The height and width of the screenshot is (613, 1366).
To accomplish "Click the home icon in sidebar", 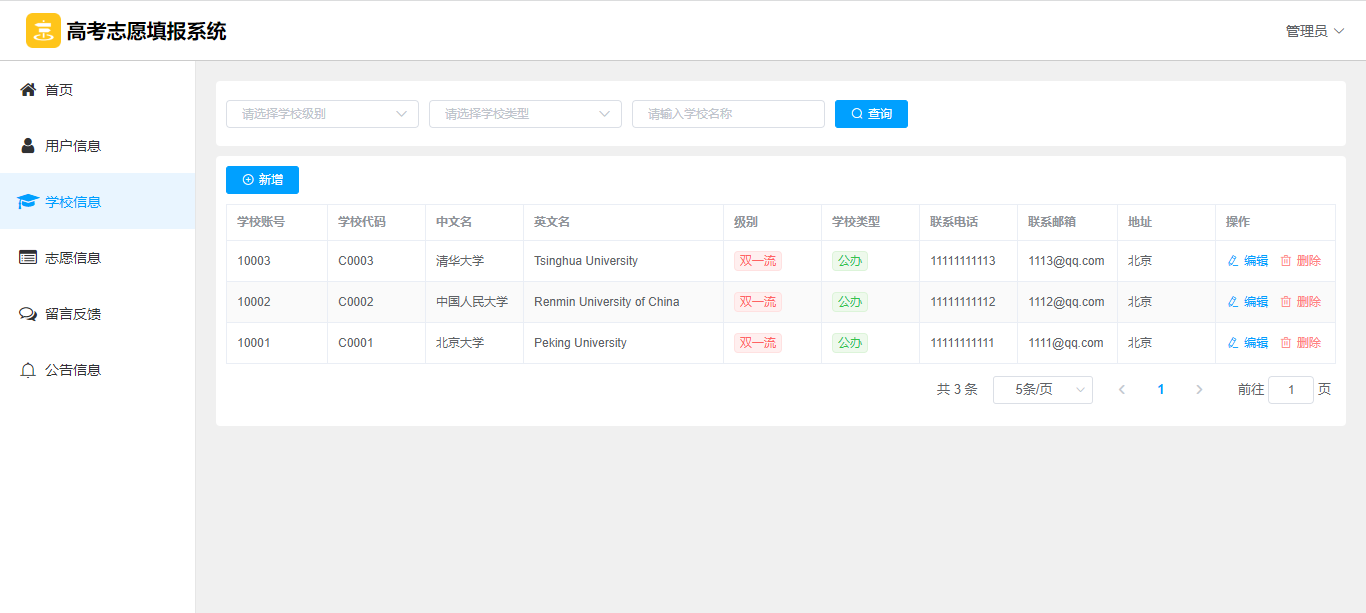I will pyautogui.click(x=28, y=90).
